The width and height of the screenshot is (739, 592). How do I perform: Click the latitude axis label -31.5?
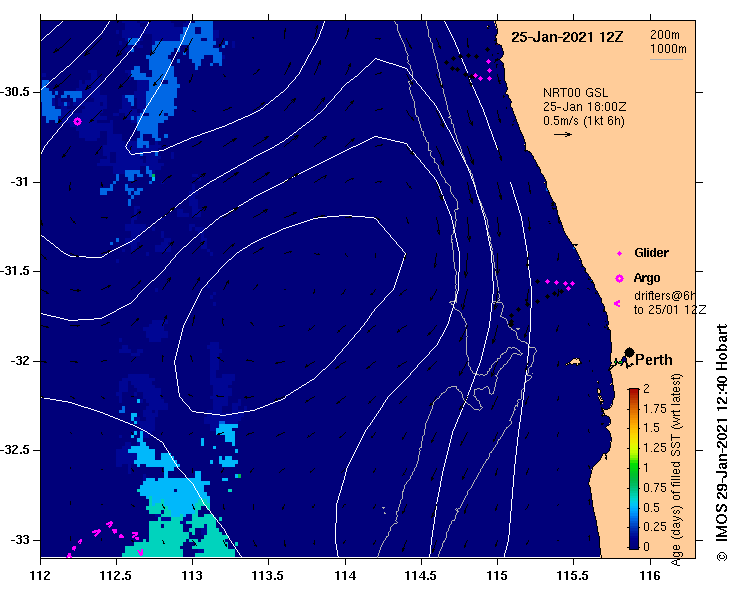[x=15, y=271]
